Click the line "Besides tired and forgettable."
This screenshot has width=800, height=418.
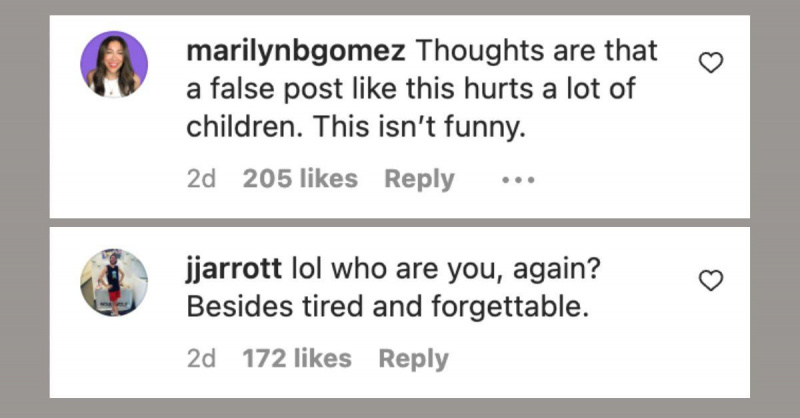[x=388, y=307]
